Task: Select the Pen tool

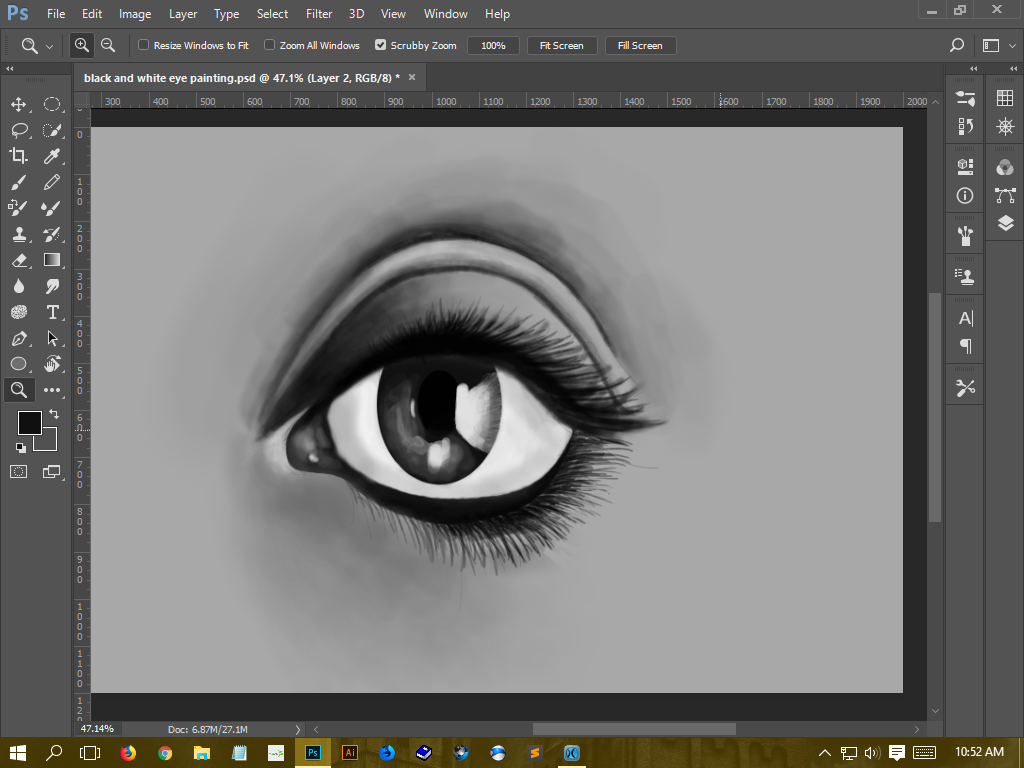Action: tap(19, 338)
